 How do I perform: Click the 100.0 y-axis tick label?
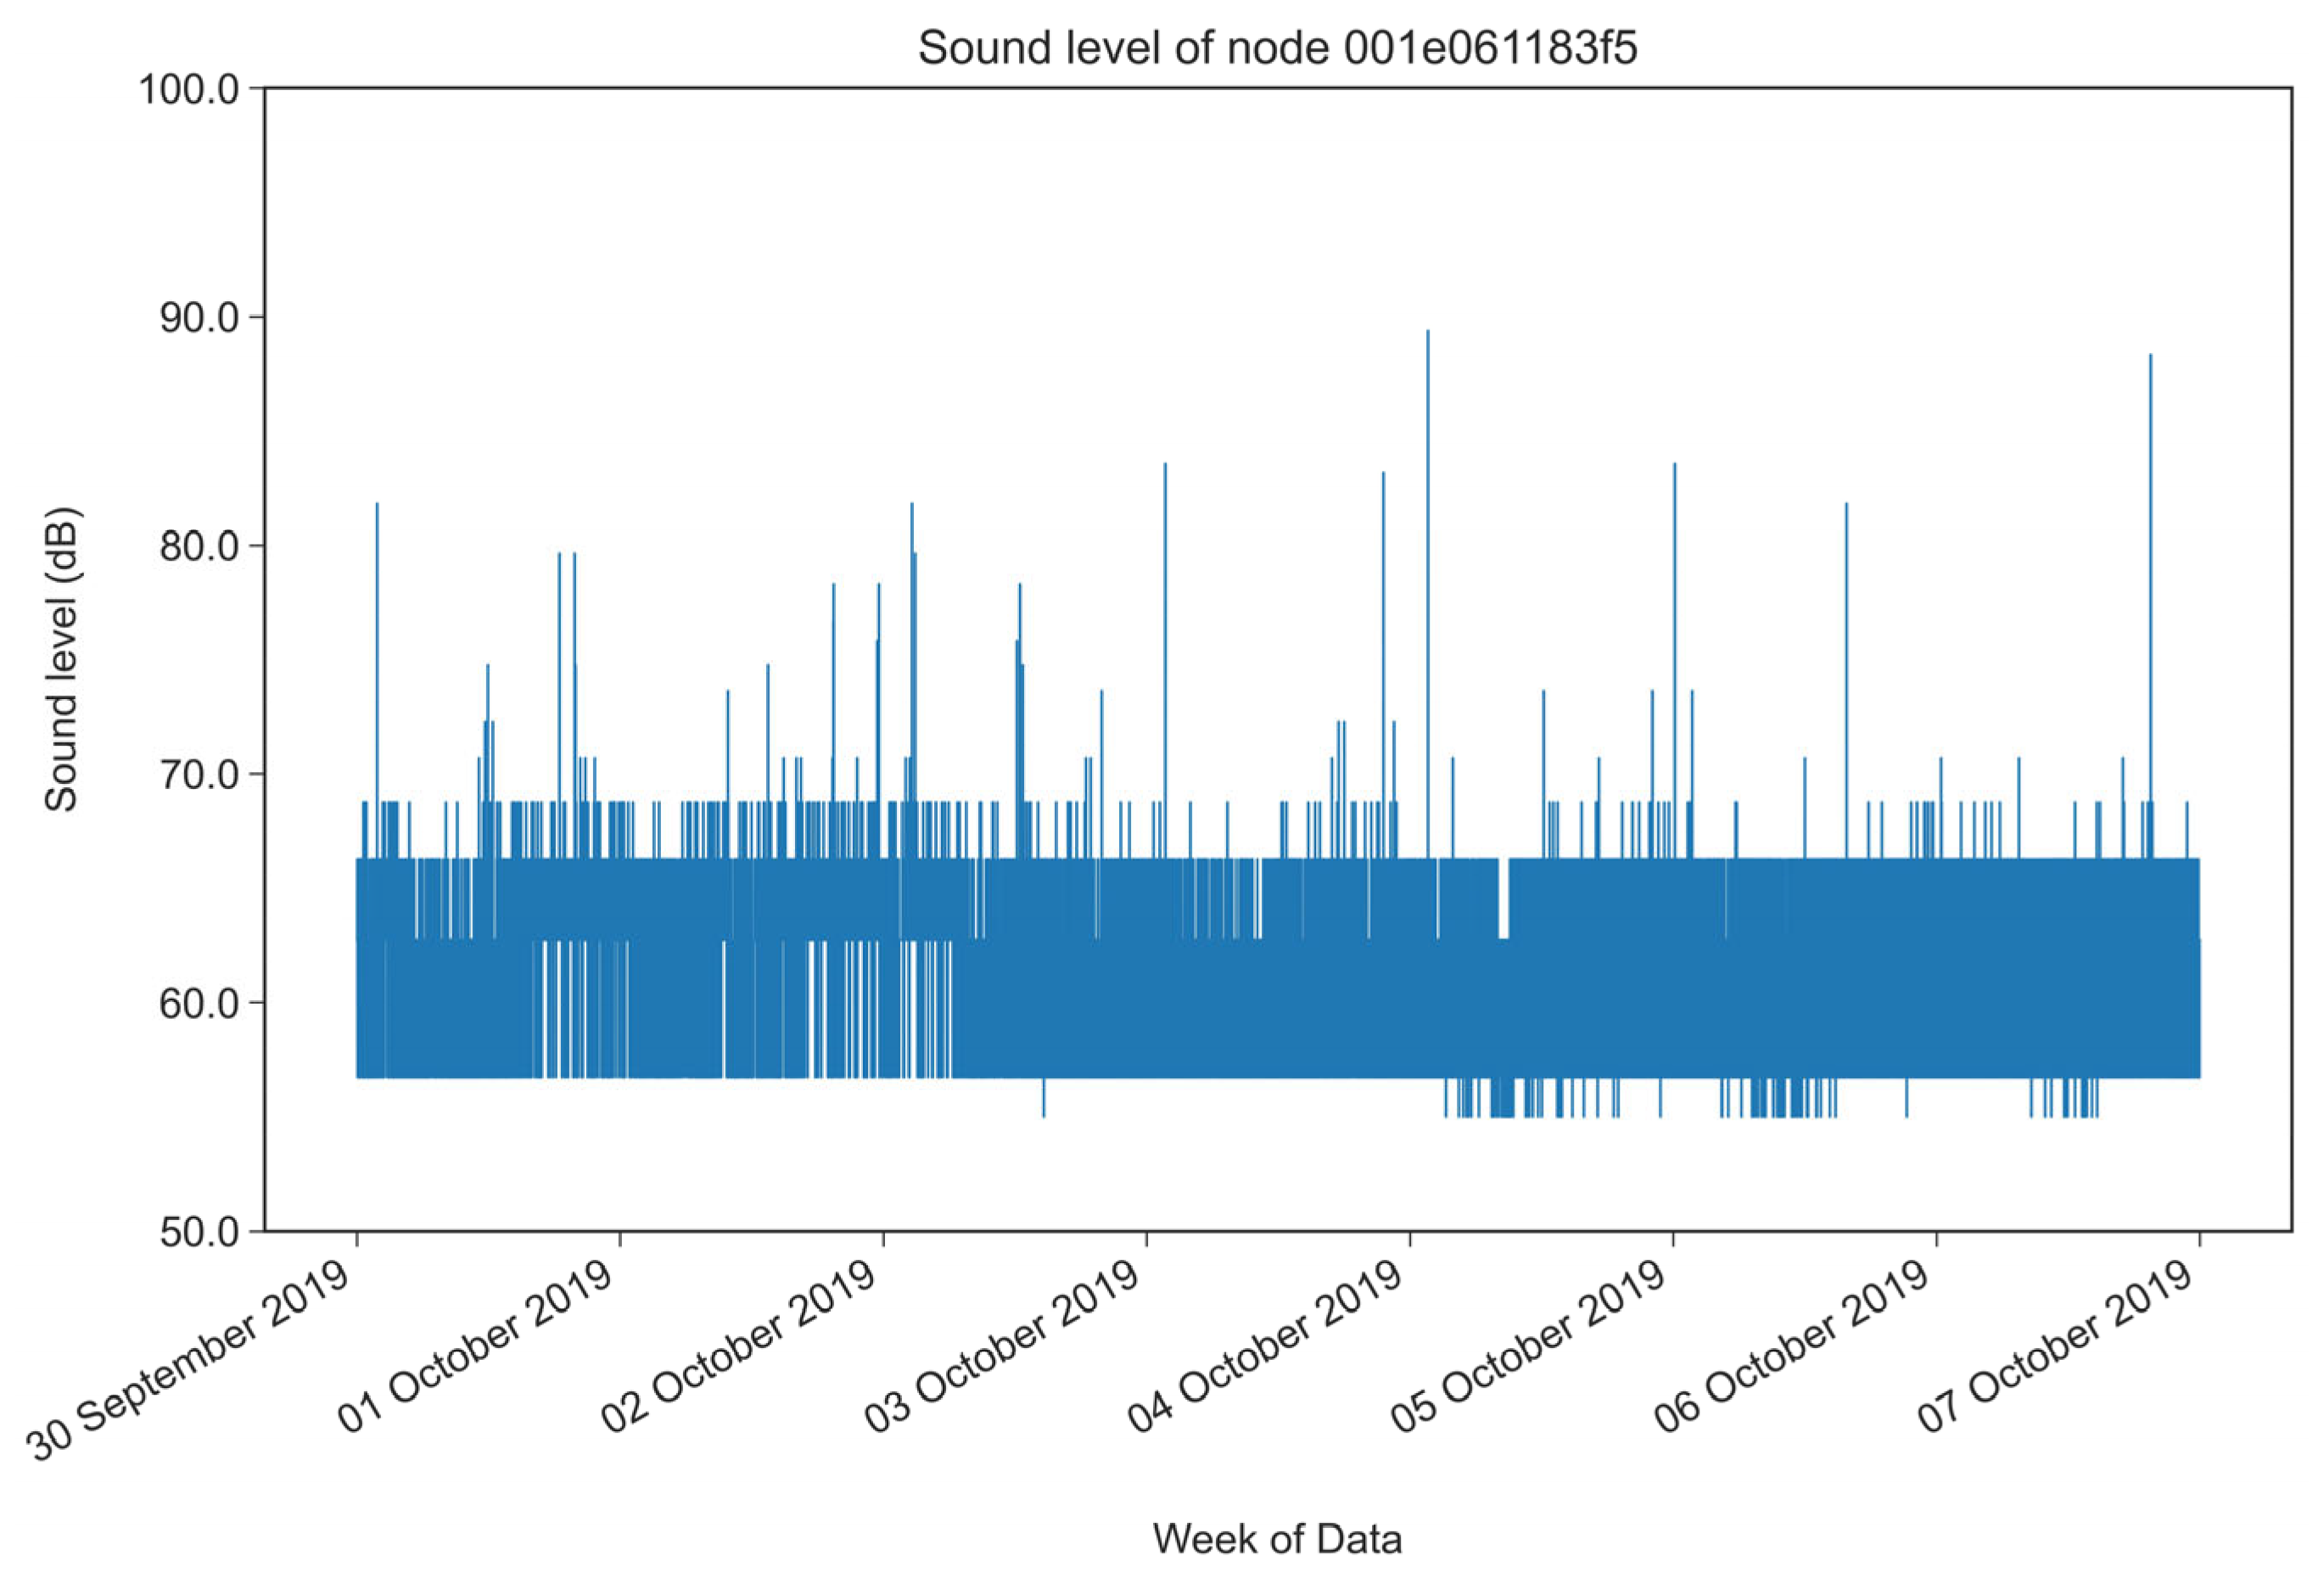189,90
